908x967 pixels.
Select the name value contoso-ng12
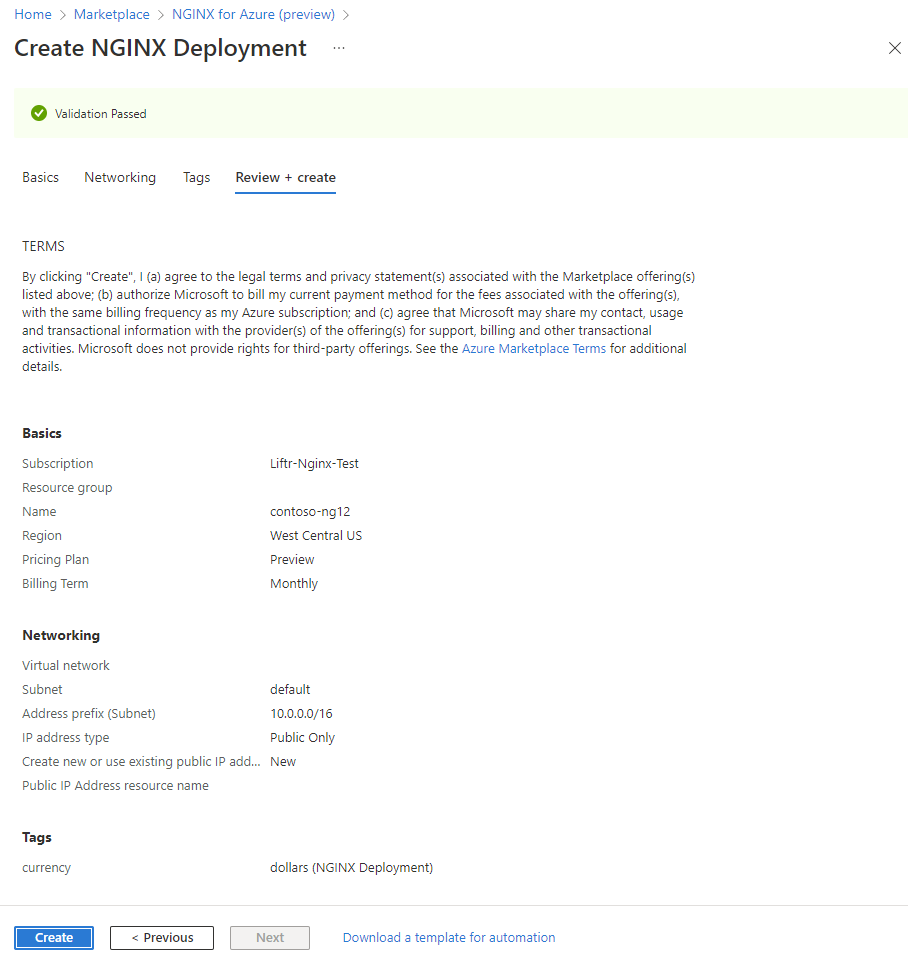pos(310,512)
